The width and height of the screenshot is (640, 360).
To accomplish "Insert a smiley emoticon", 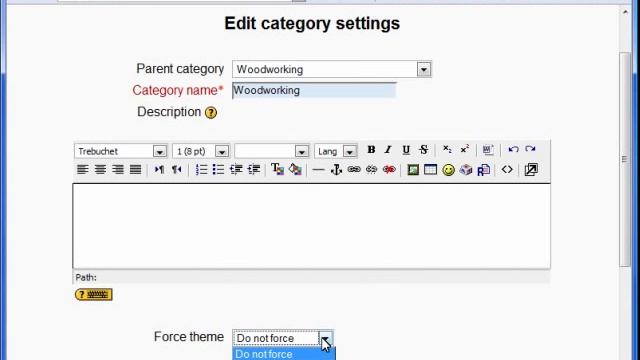I will pos(449,170).
